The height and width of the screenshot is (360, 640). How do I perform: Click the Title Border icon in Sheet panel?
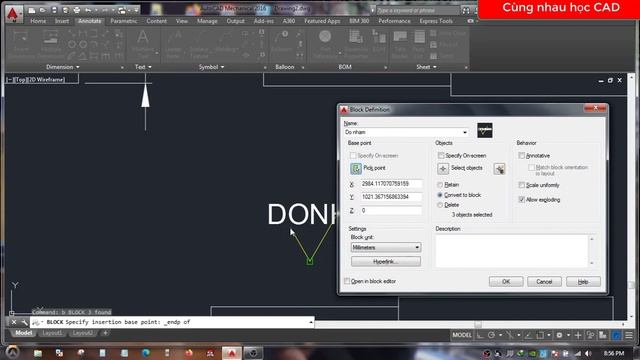(x=400, y=37)
